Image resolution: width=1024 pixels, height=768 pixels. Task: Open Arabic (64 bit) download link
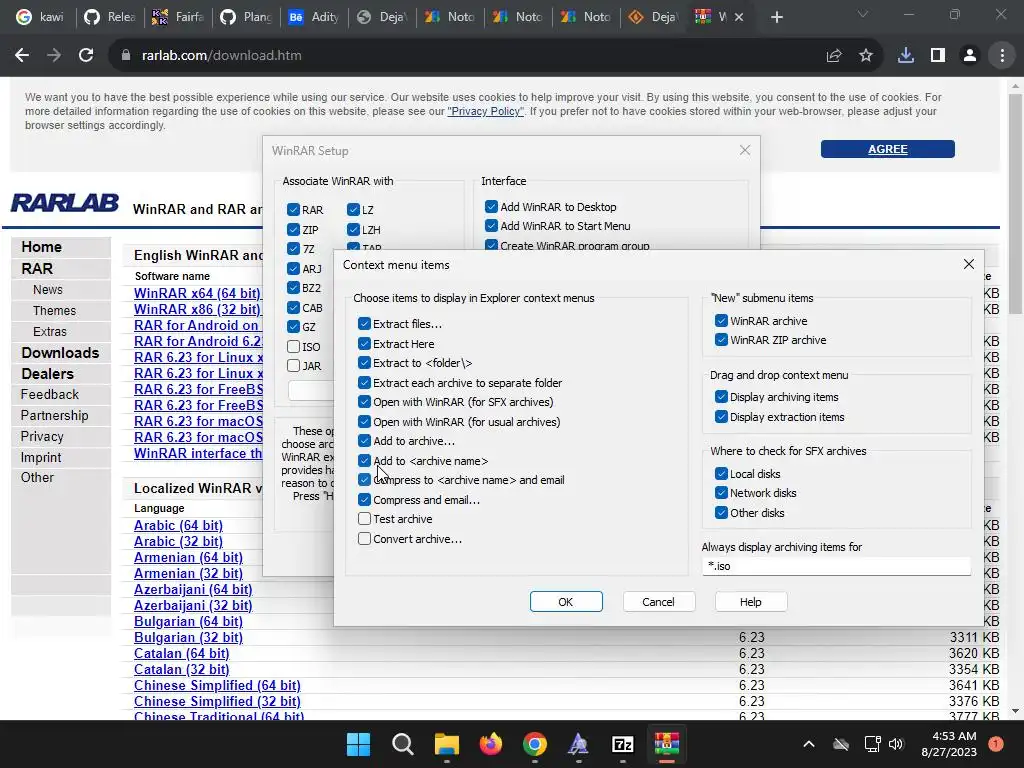click(178, 525)
